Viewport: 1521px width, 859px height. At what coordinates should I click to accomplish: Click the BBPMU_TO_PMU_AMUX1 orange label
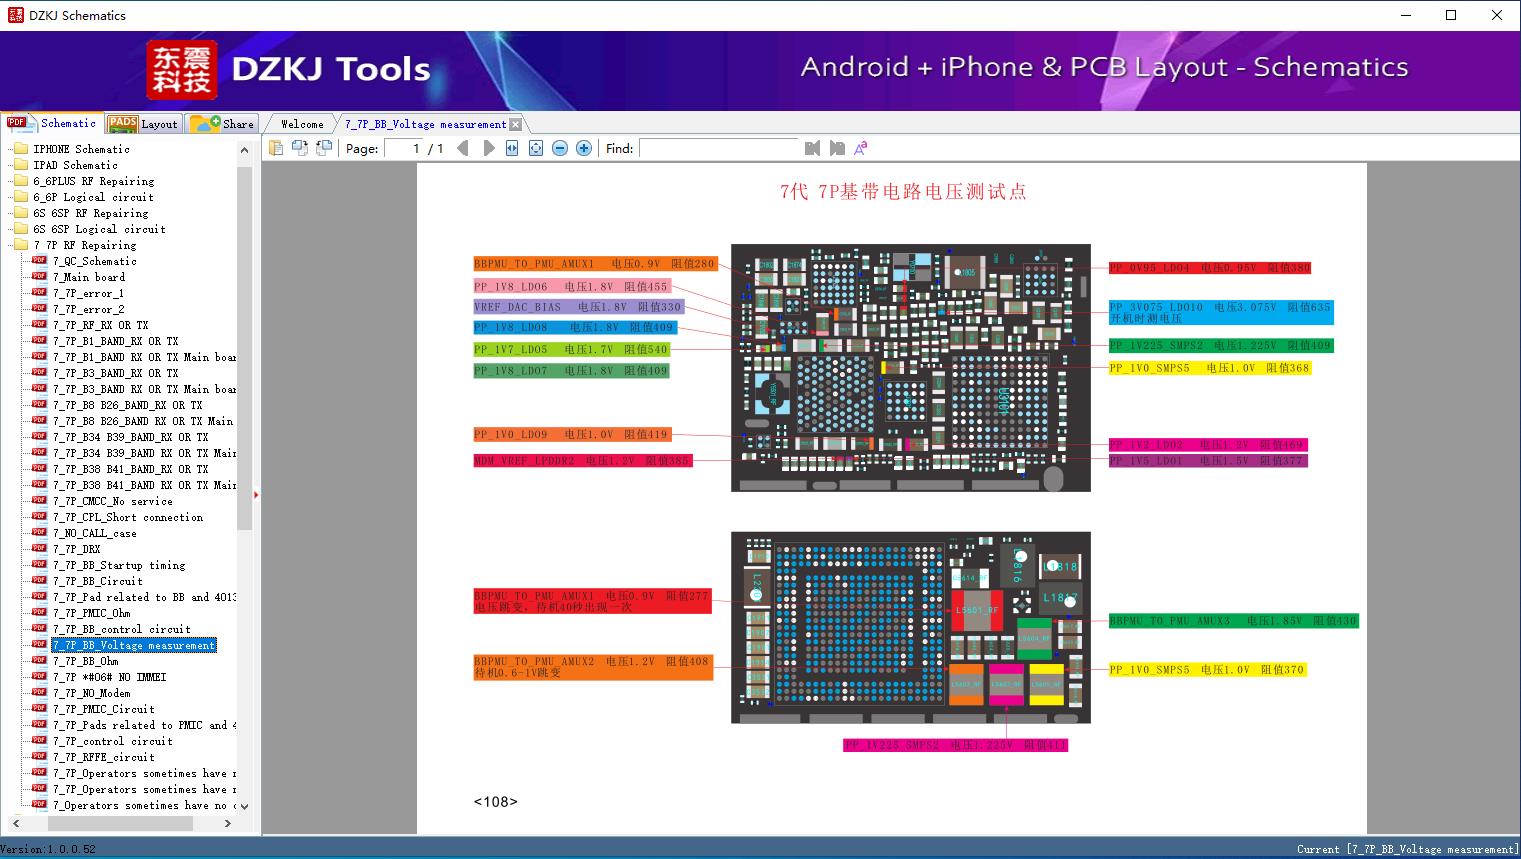point(595,264)
